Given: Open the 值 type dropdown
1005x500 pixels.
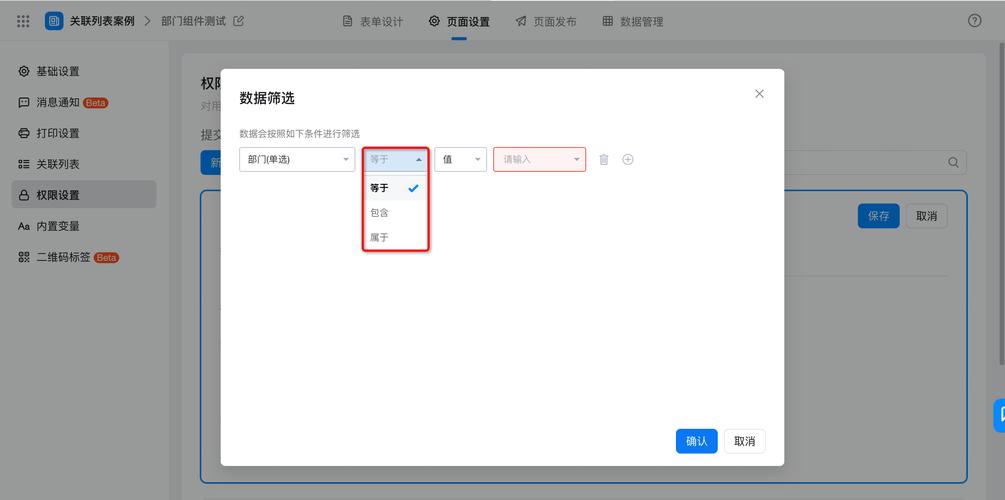Looking at the screenshot, I should (460, 160).
